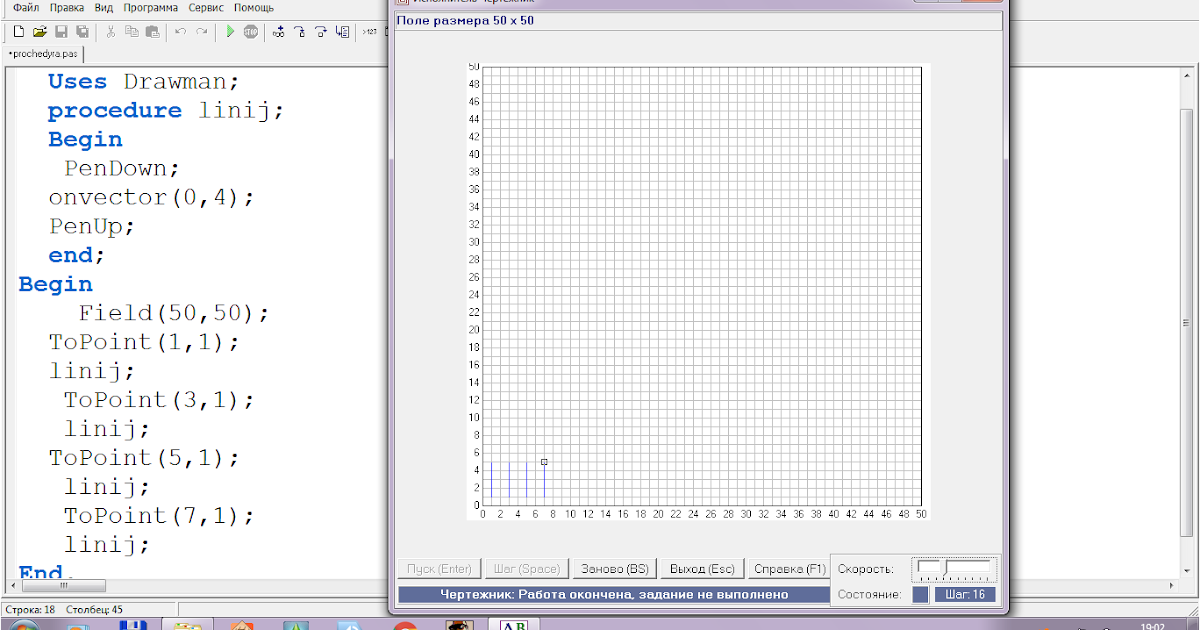Run the program with the green play icon
The image size is (1200, 630).
pyautogui.click(x=230, y=32)
